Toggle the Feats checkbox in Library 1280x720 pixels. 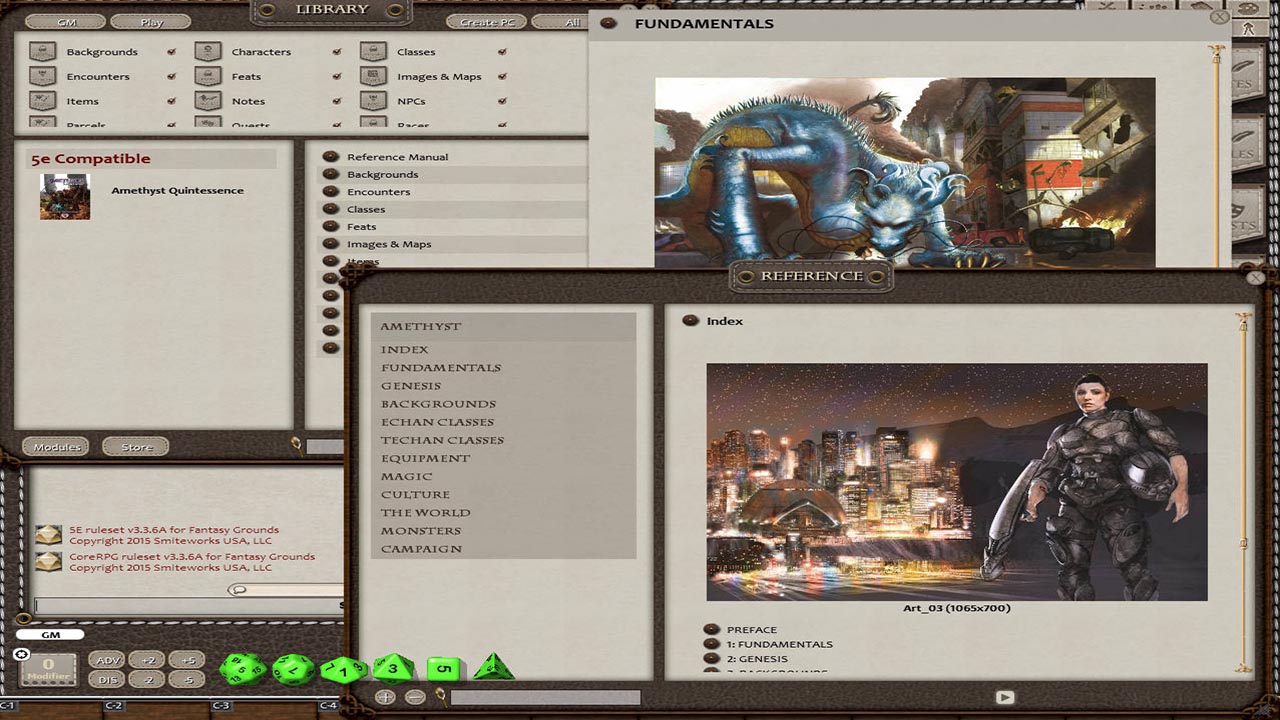coord(335,76)
